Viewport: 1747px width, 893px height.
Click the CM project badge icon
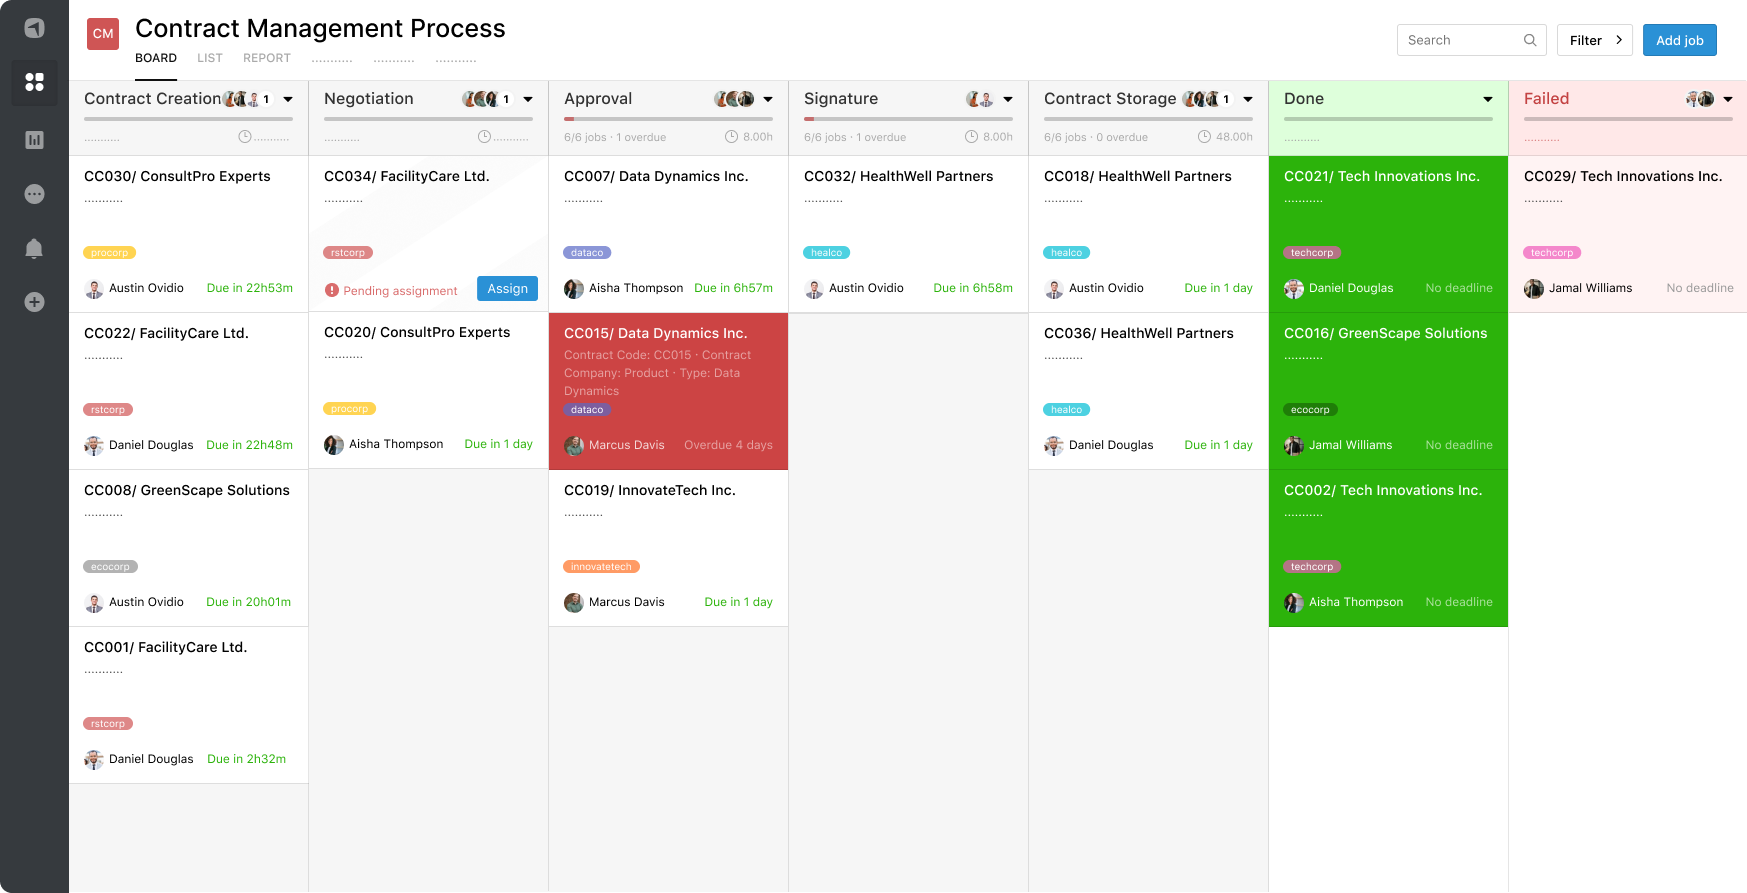pyautogui.click(x=103, y=34)
